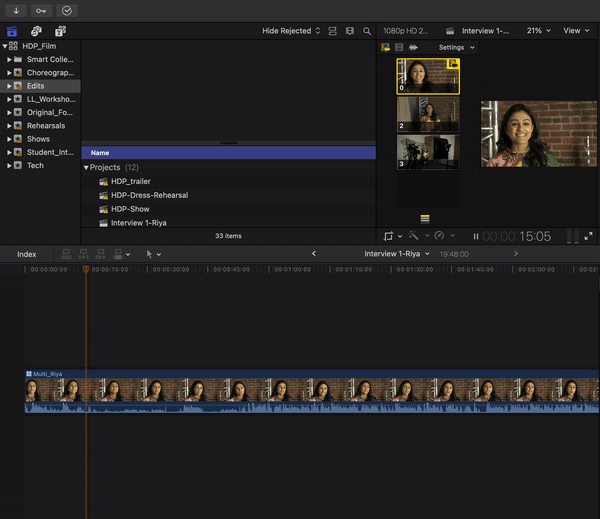Switch to camera angle 2 thumbnail
Image resolution: width=600 pixels, height=519 pixels.
click(x=428, y=114)
